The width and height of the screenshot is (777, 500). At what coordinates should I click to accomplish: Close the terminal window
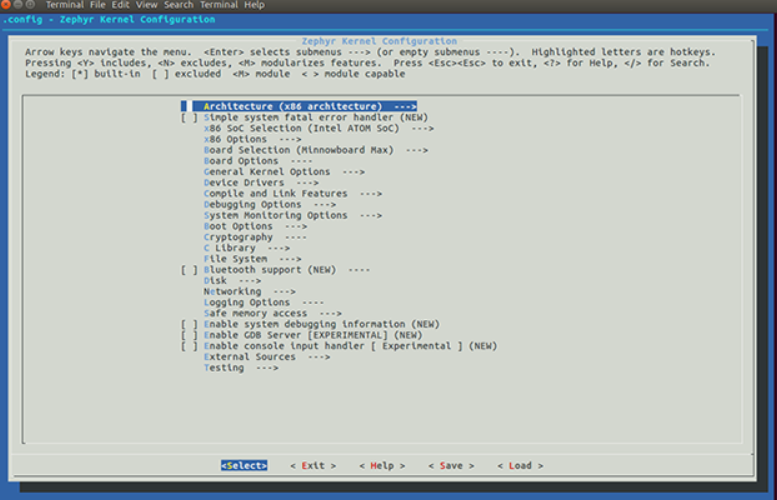6,4
